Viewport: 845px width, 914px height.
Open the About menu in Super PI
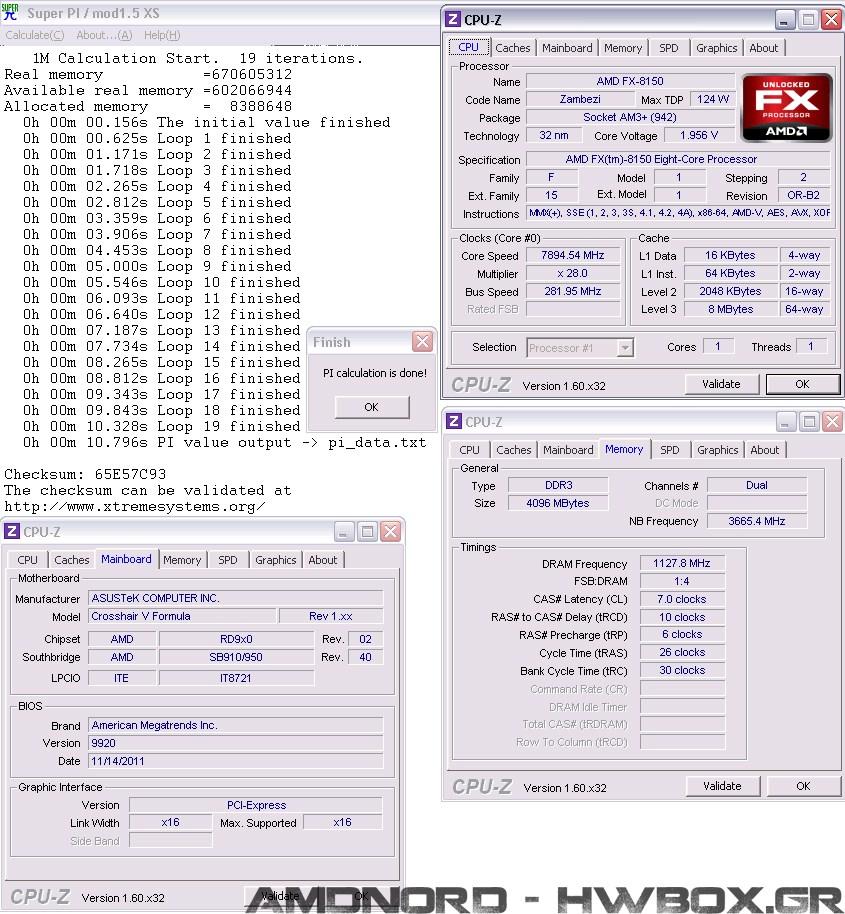click(x=104, y=35)
